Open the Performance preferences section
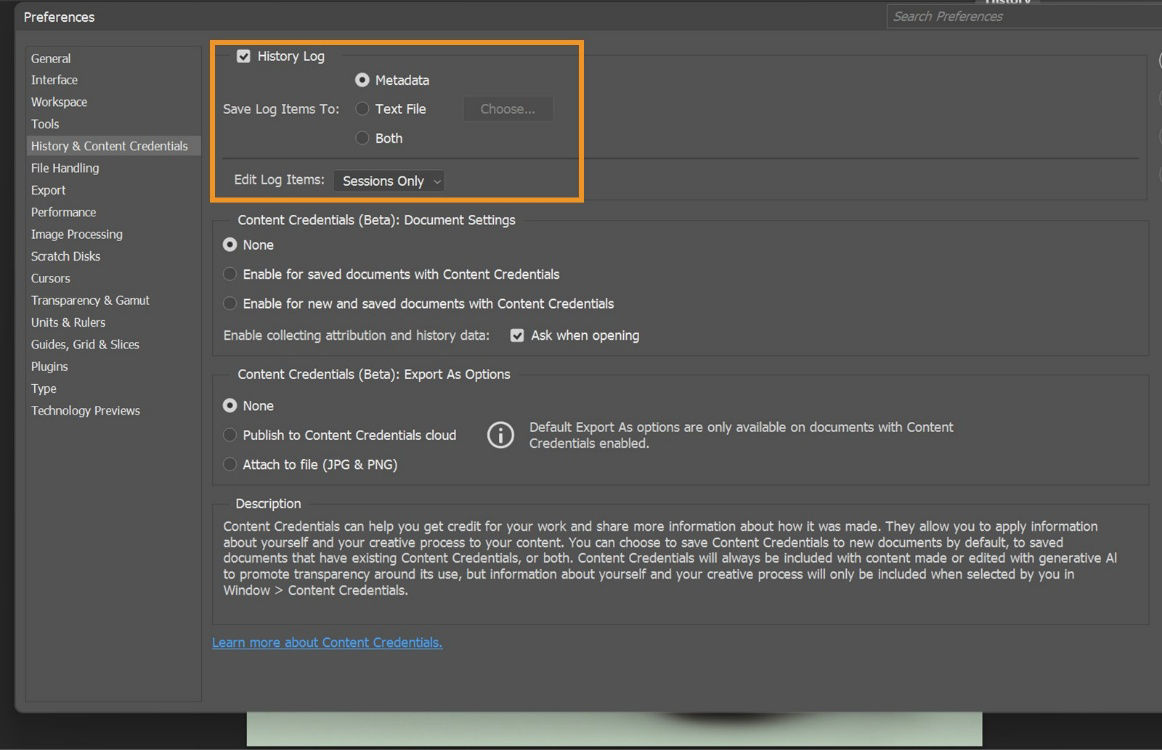The width and height of the screenshot is (1162, 750). tap(63, 212)
